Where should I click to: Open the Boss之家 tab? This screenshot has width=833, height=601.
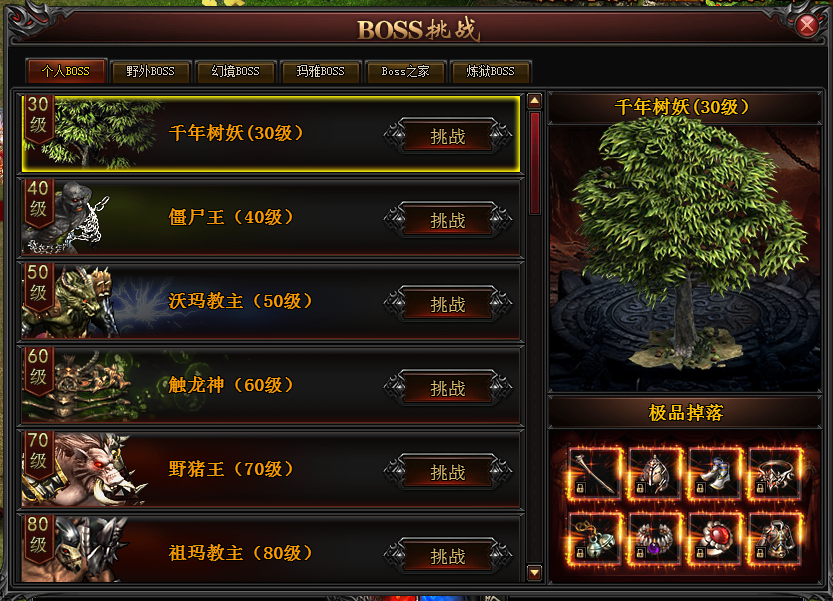pos(405,71)
